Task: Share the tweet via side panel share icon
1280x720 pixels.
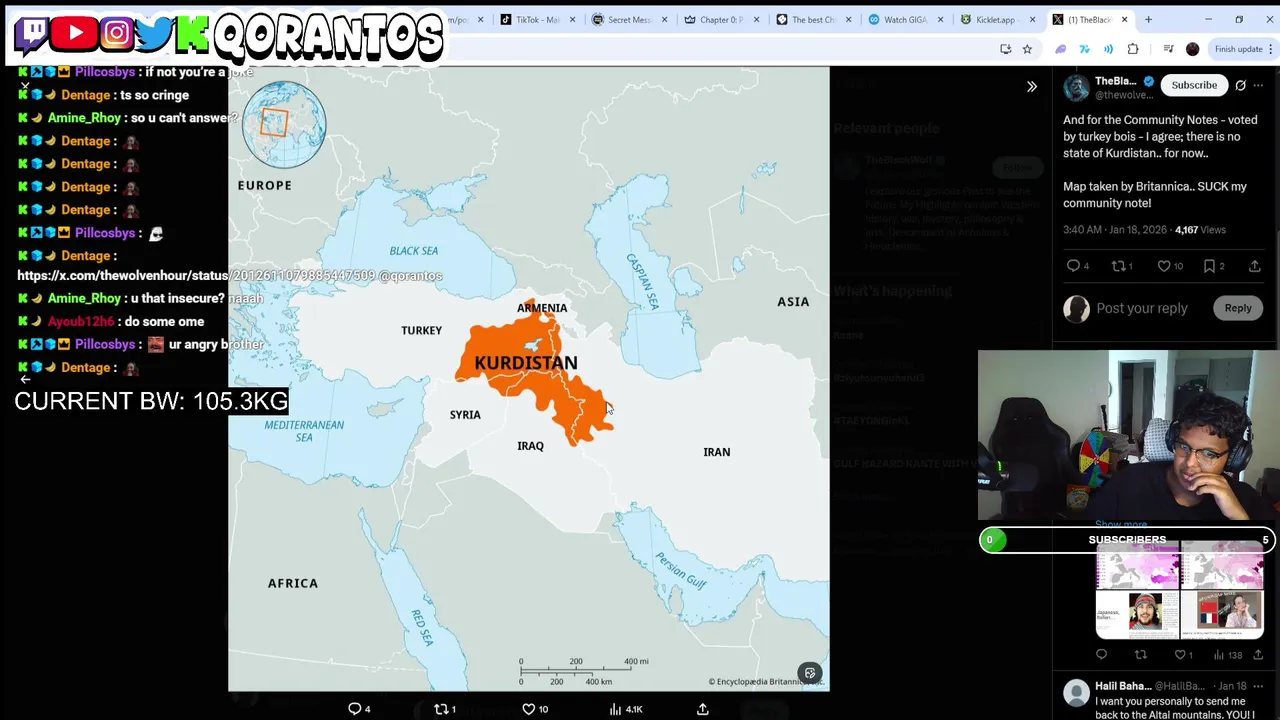Action: [x=1254, y=266]
